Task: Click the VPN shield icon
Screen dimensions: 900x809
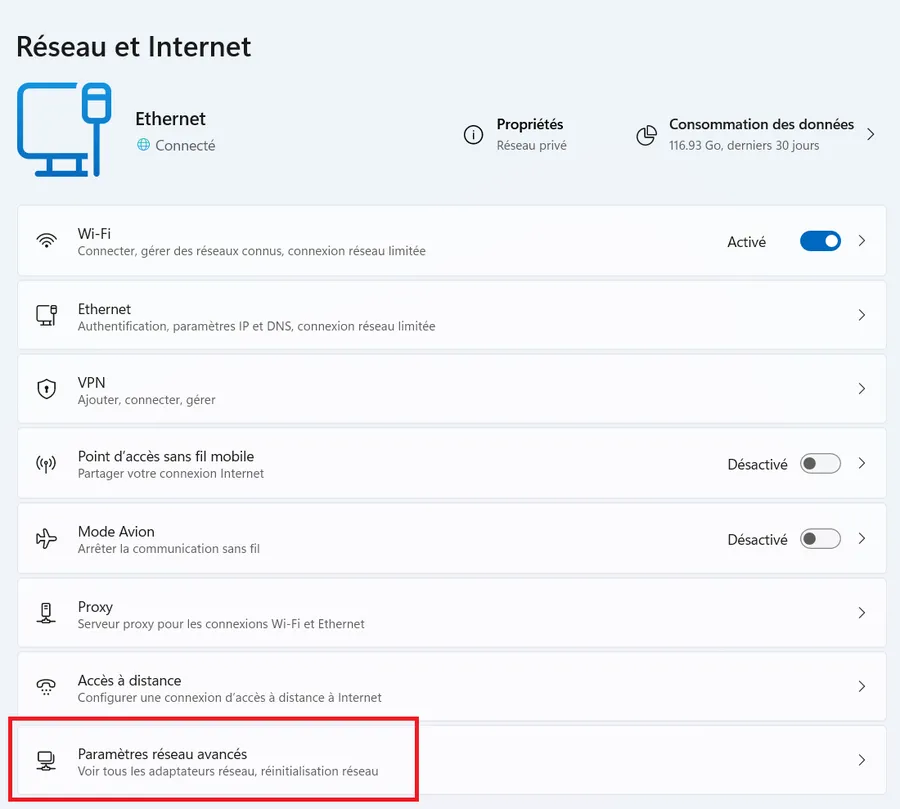Action: pyautogui.click(x=46, y=389)
